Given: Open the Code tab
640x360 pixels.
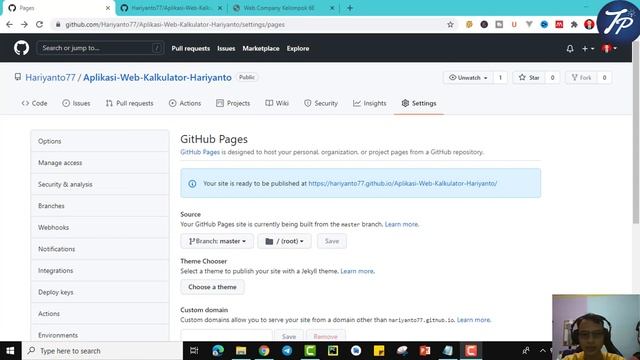Looking at the screenshot, I should pos(34,103).
